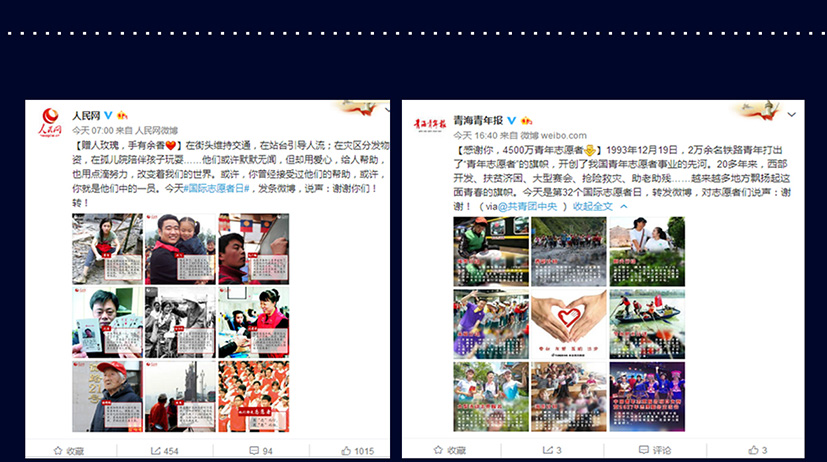Open 青海青年报 stage performance photo
Image resolution: width=827 pixels, height=462 pixels.
point(647,396)
